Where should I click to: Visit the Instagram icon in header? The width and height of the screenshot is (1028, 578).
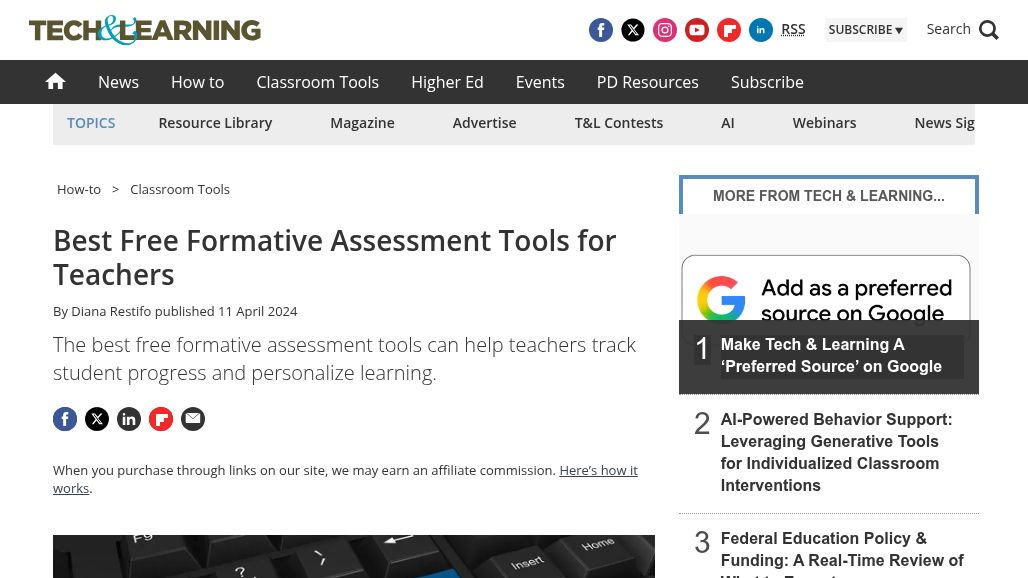665,30
